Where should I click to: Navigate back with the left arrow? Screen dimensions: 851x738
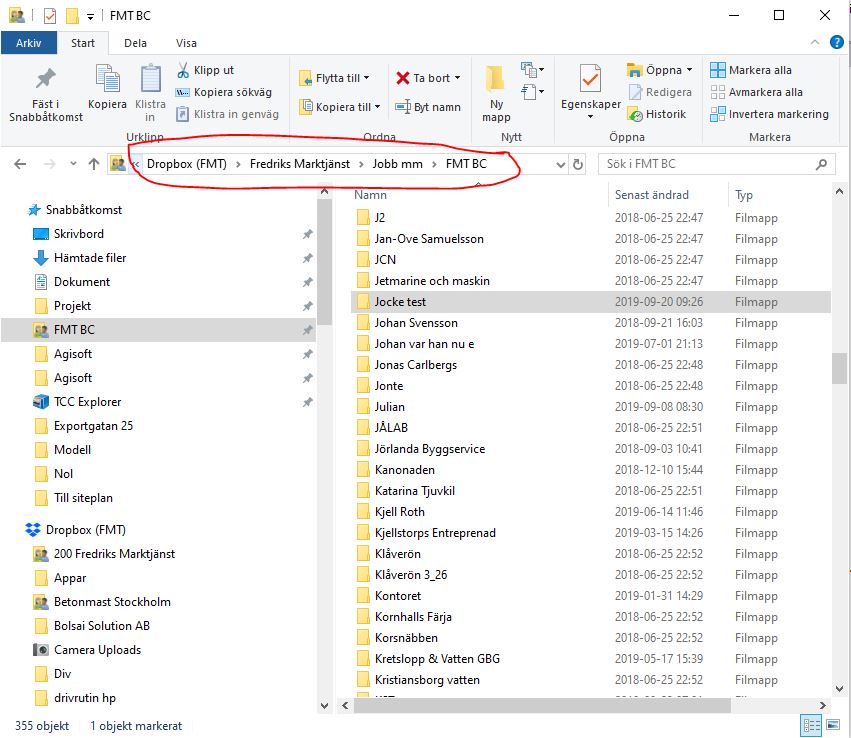click(x=20, y=164)
